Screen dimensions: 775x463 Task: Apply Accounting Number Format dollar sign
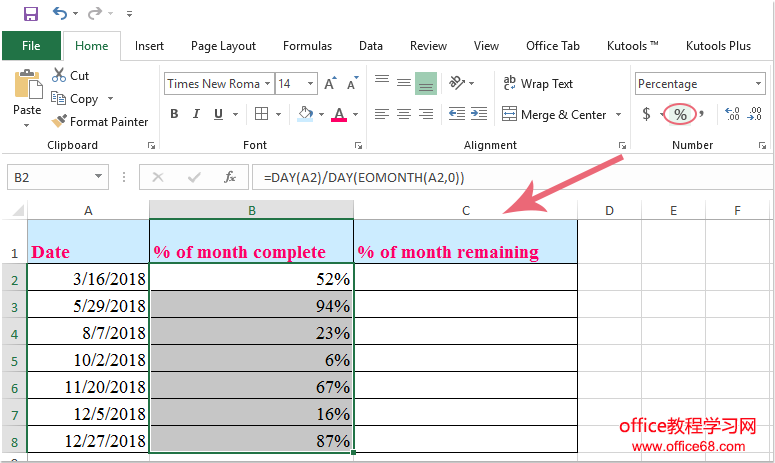(646, 114)
